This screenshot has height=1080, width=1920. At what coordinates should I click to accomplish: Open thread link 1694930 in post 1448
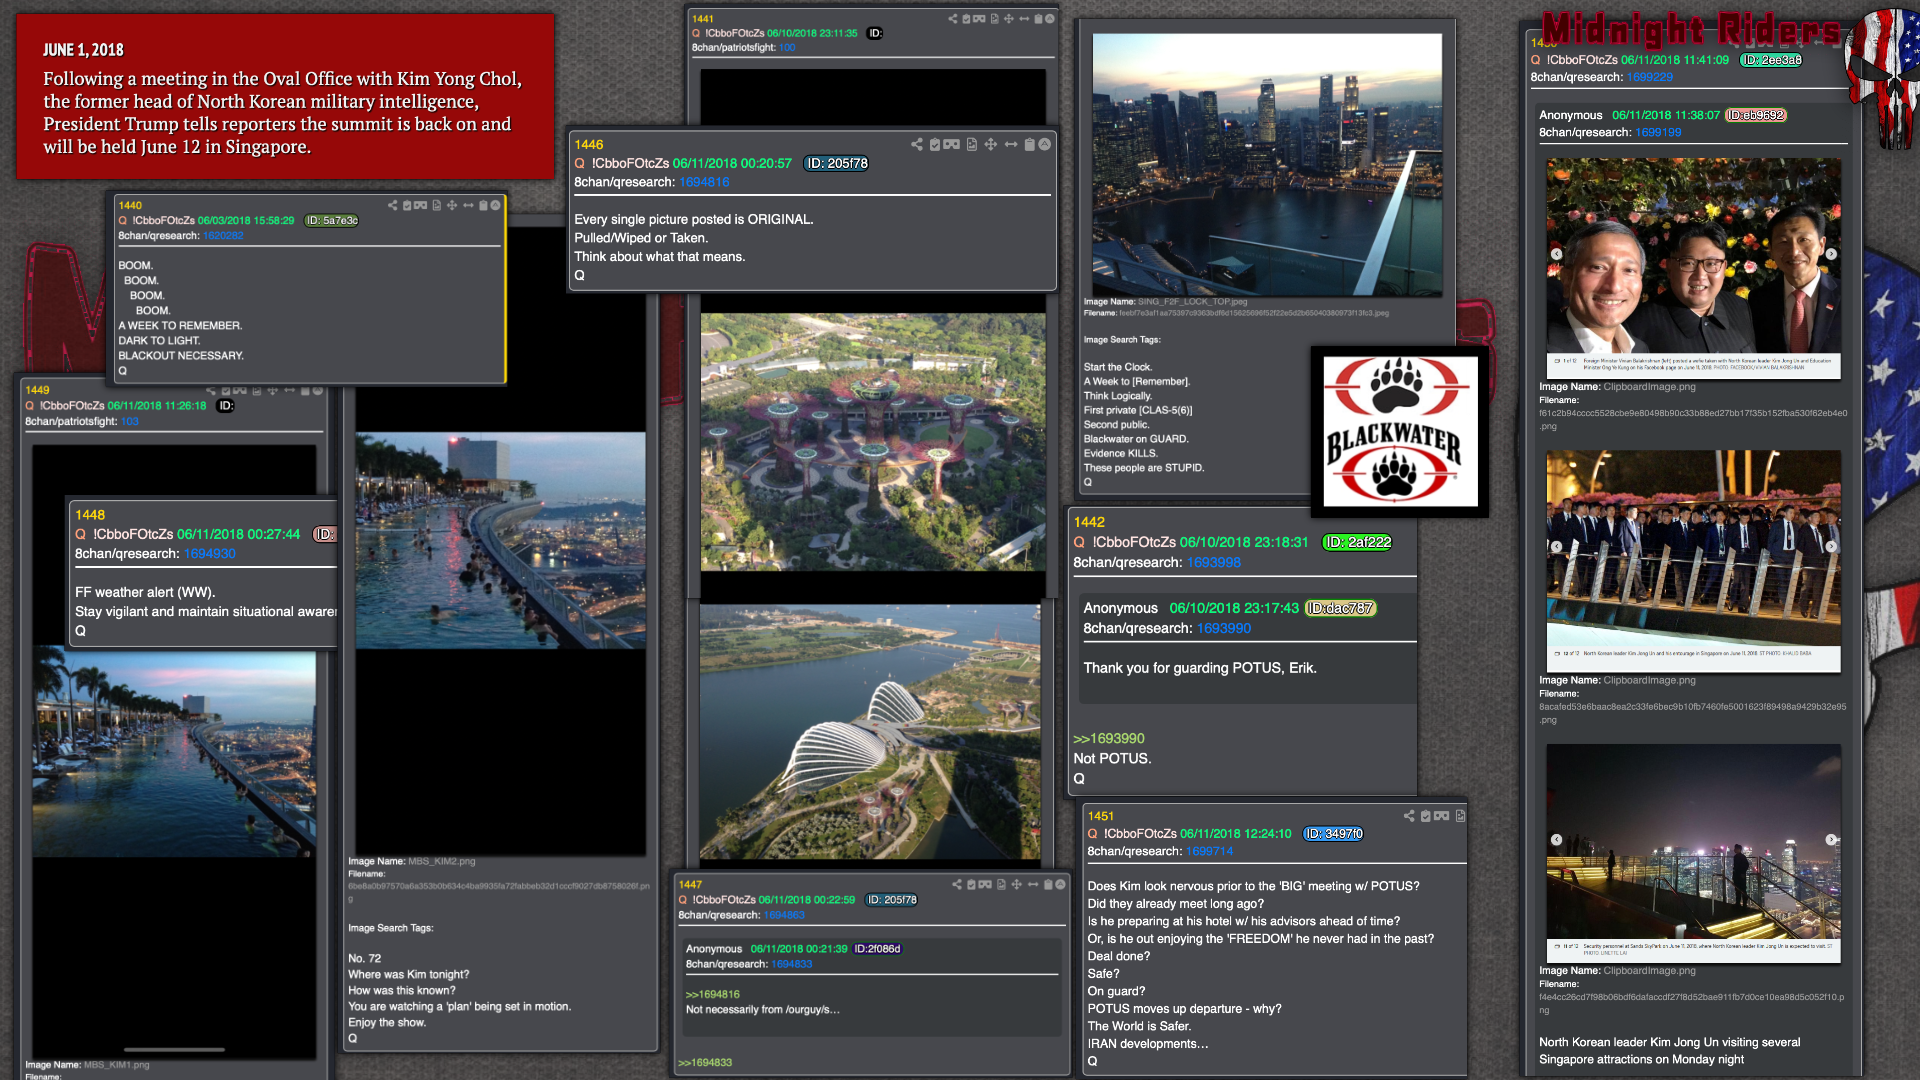click(x=210, y=553)
